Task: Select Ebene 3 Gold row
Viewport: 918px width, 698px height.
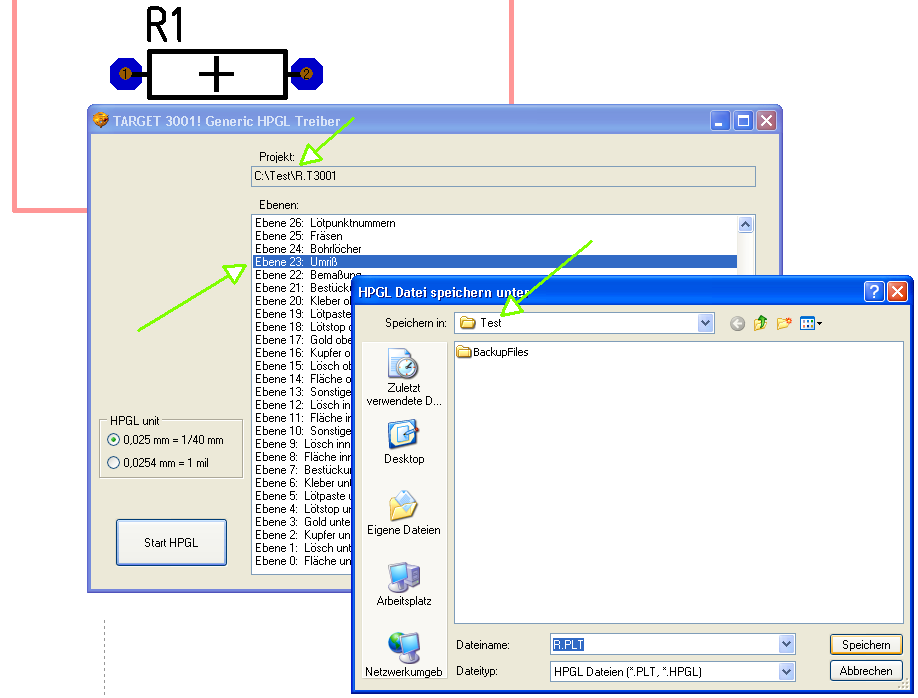Action: point(302,522)
